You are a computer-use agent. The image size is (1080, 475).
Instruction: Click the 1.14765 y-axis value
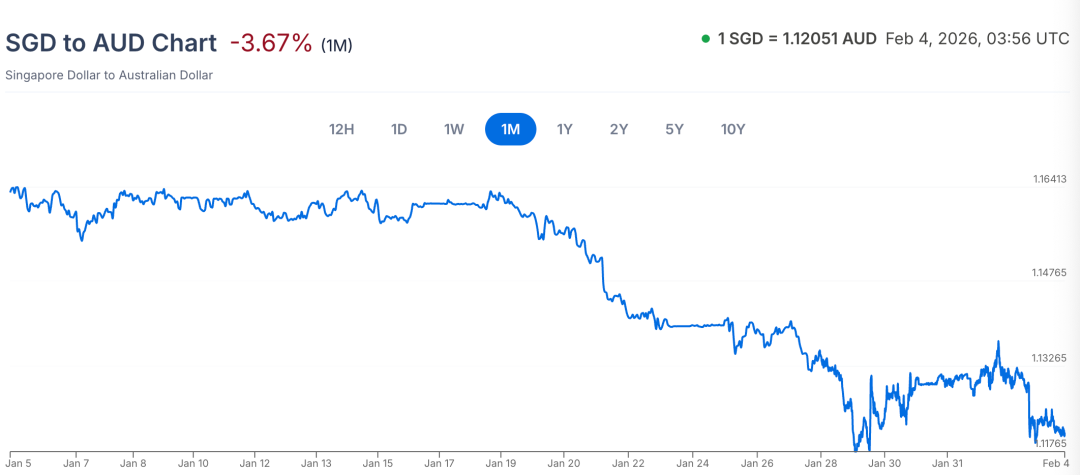point(1051,272)
